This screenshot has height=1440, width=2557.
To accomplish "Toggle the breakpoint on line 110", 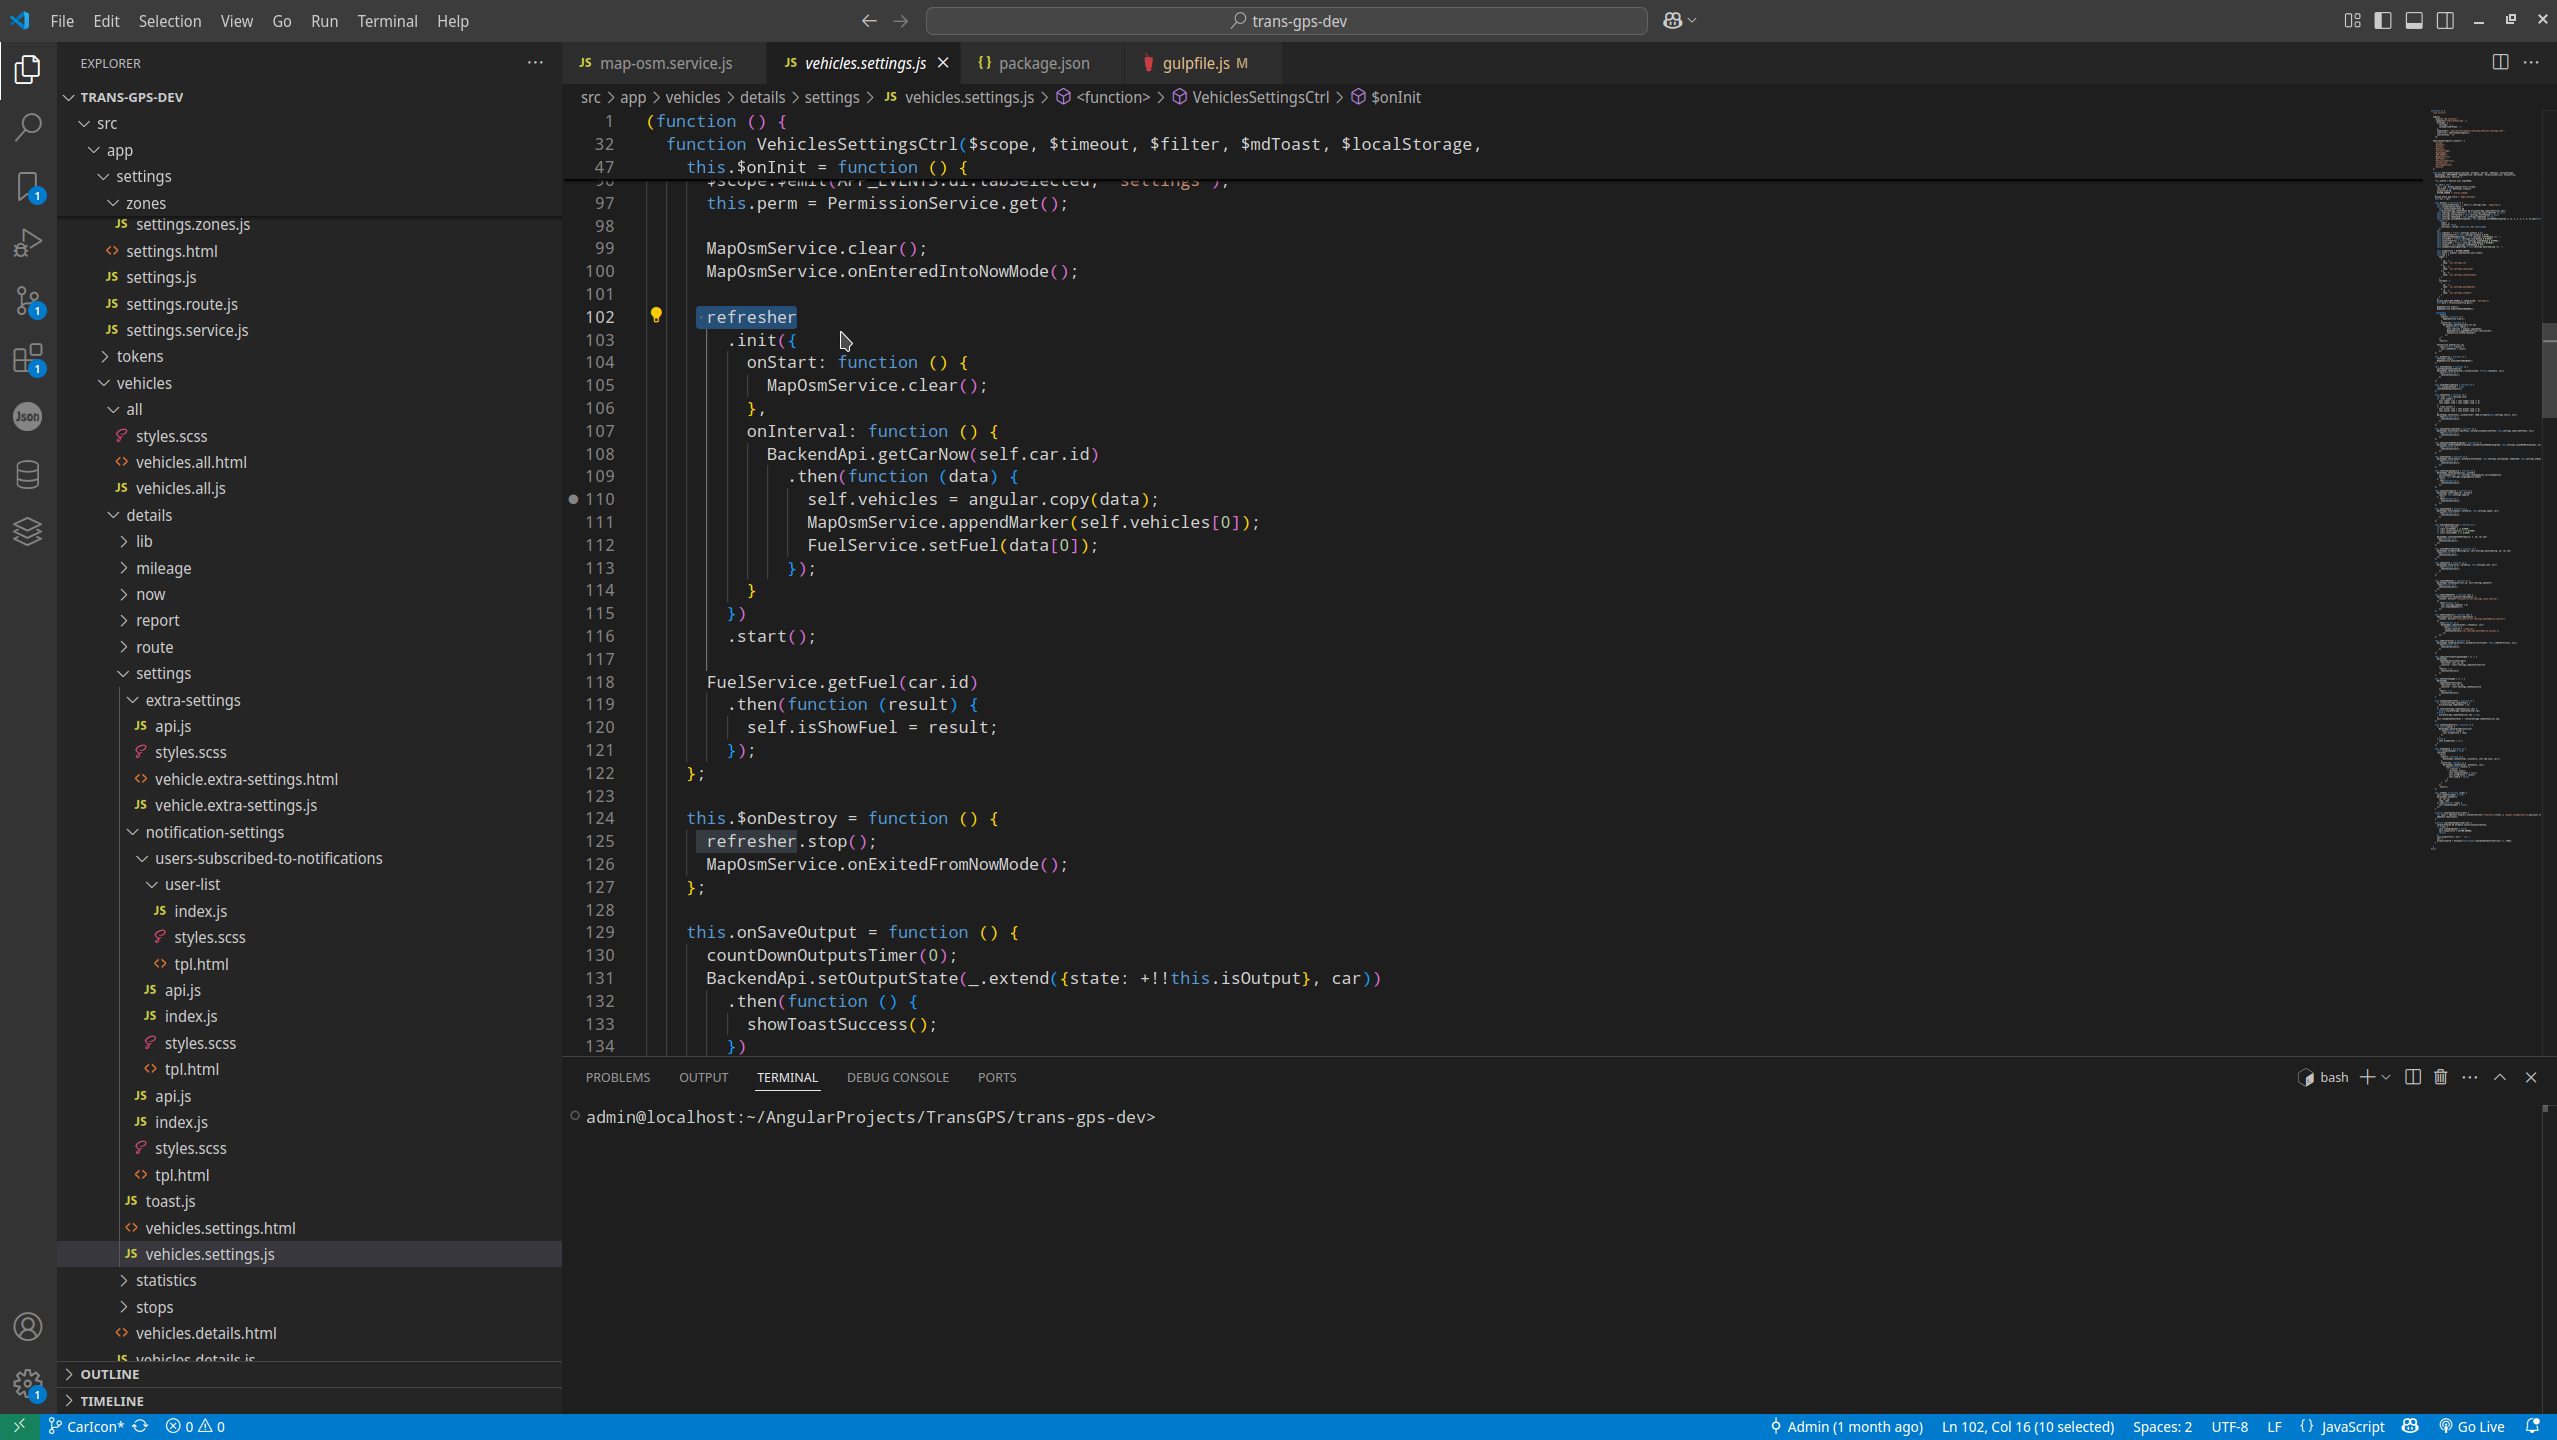I will pos(572,499).
